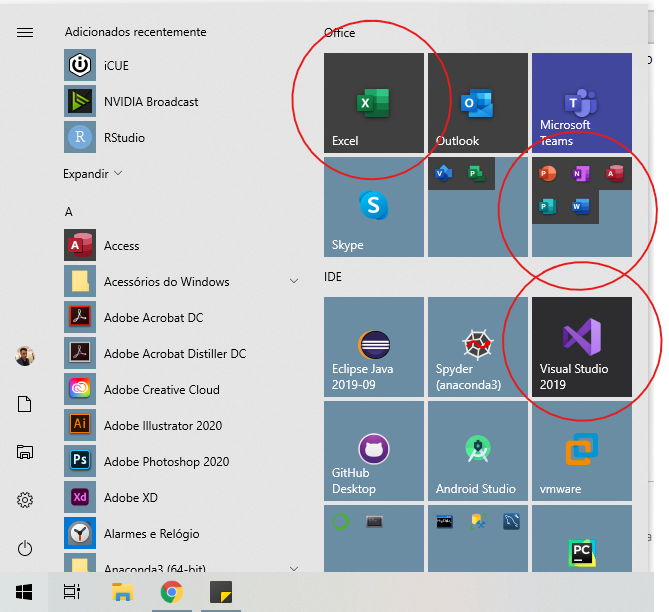Open Adobe XD
This screenshot has height=612, width=669.
tap(182, 497)
